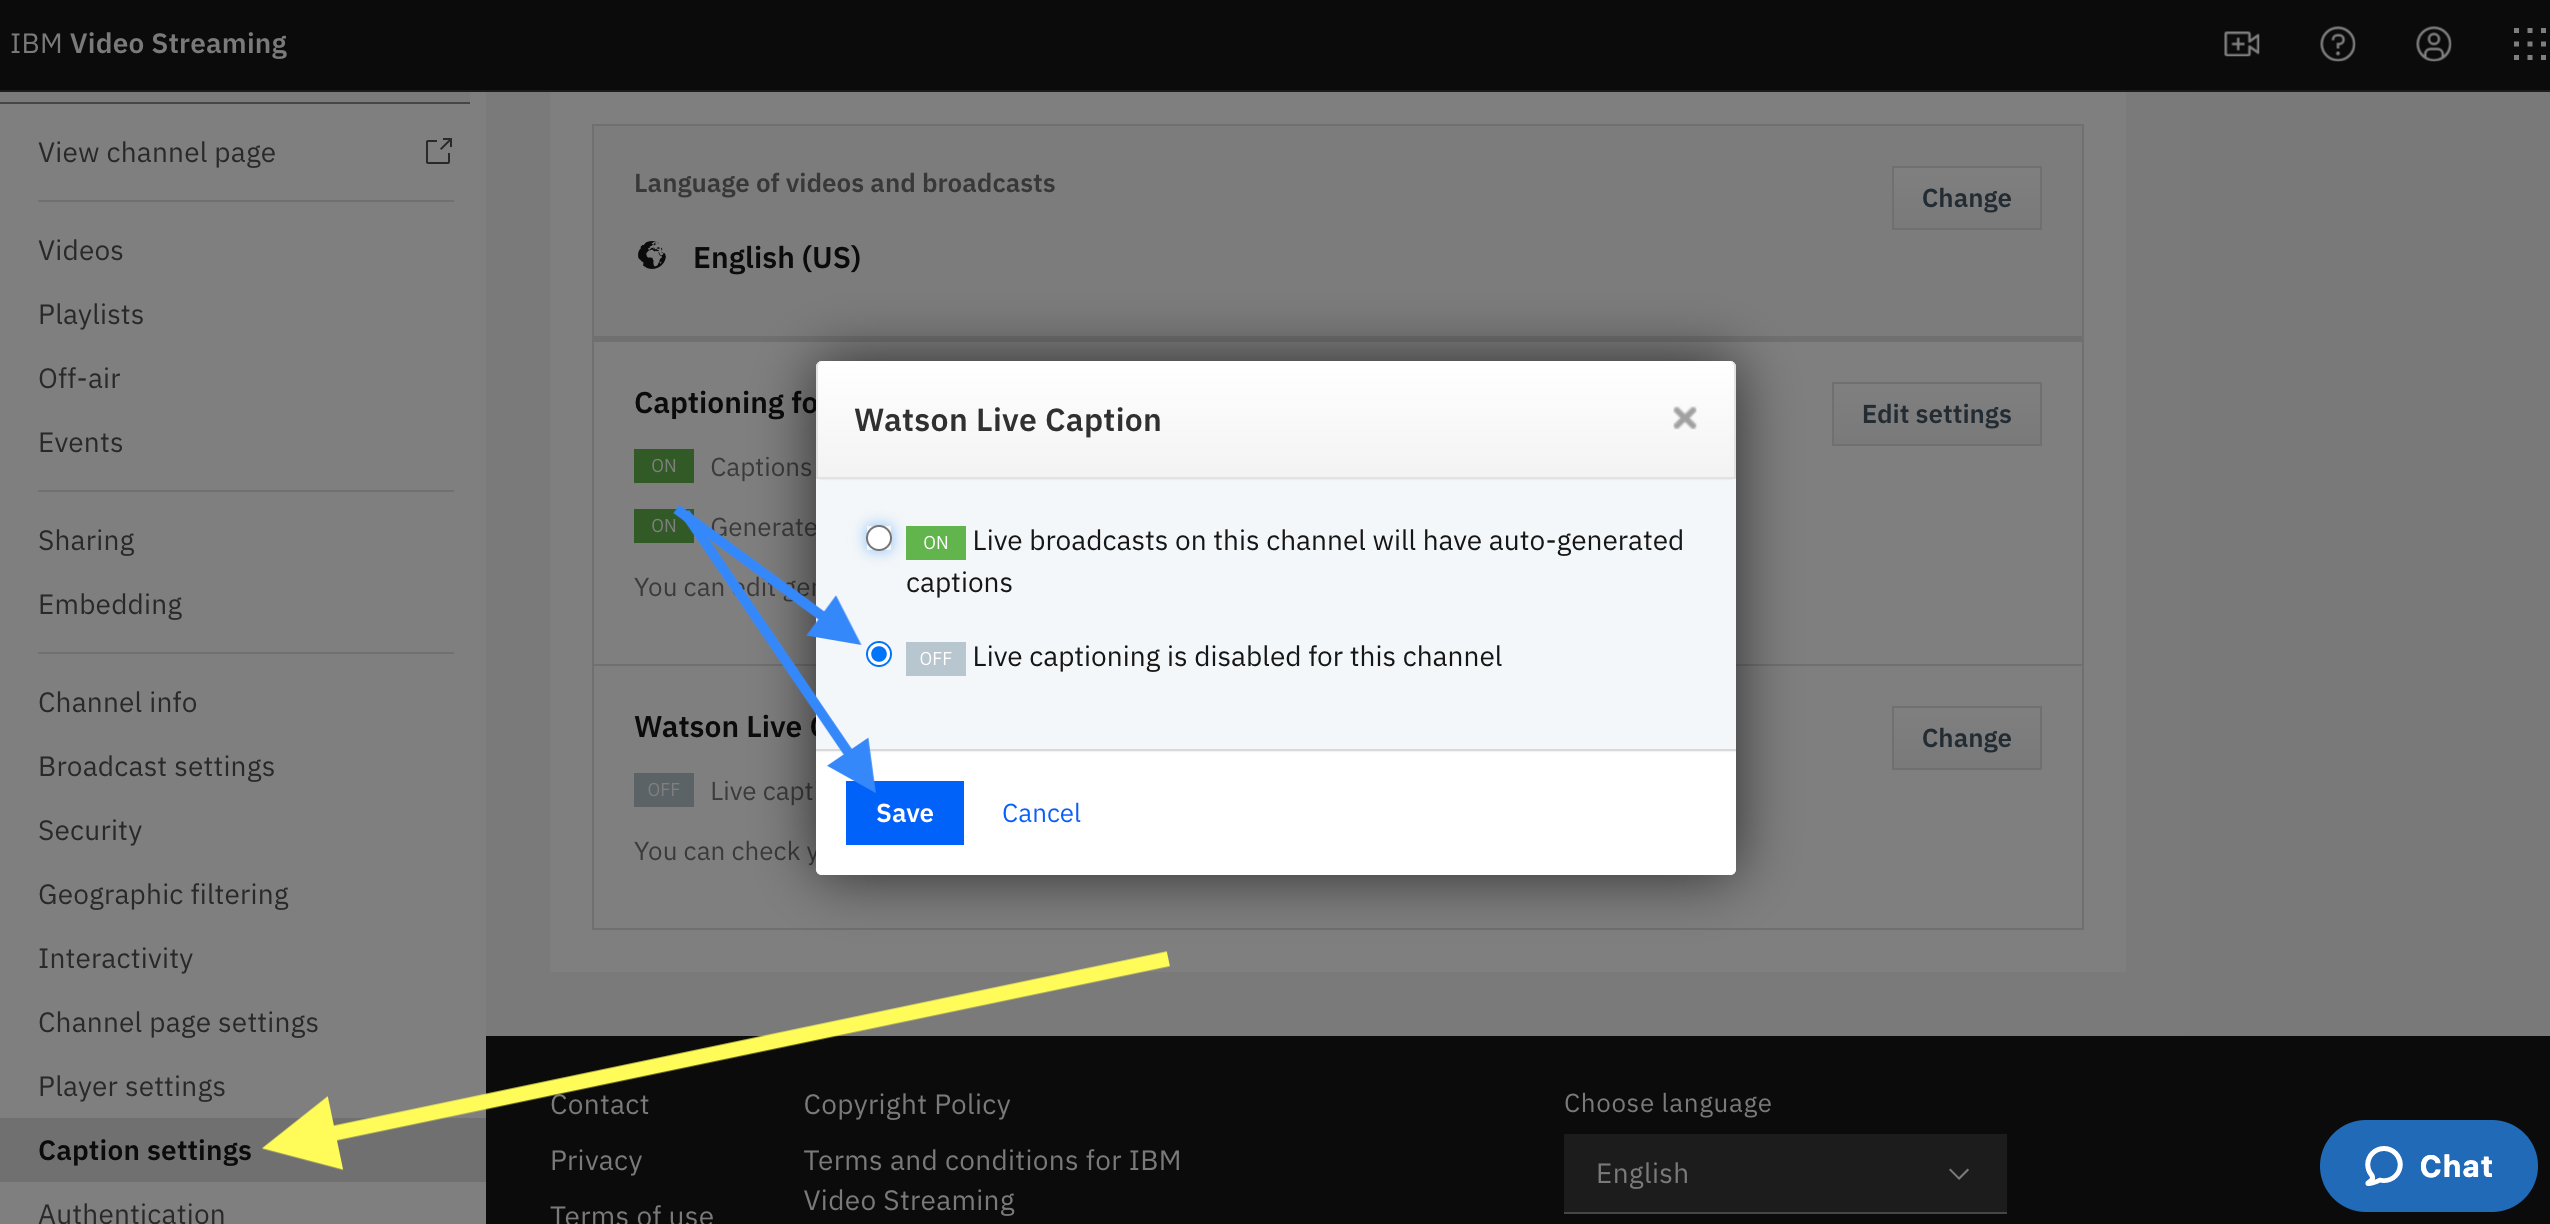Open Playlists in the sidebar
This screenshot has width=2550, height=1224.
[91, 314]
